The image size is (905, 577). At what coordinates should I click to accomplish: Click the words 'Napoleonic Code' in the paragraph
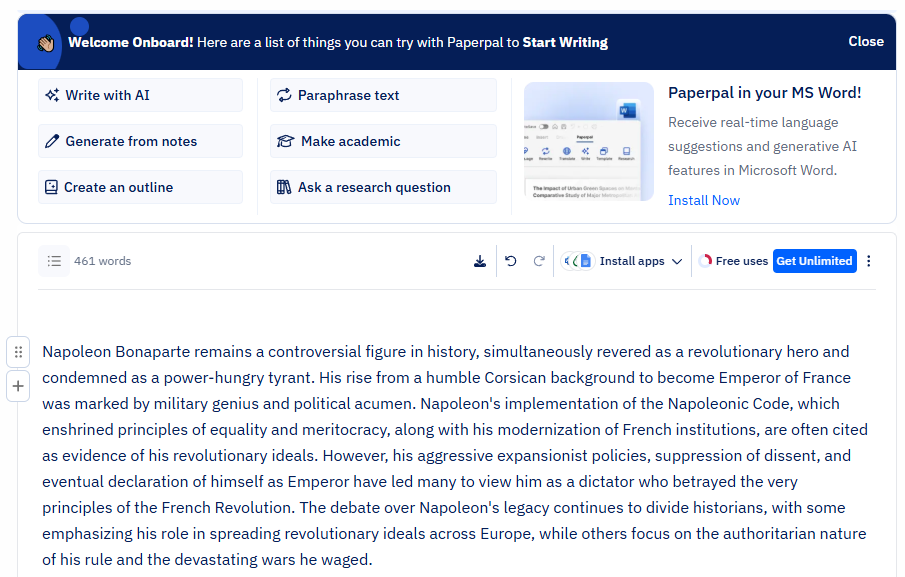coord(728,404)
